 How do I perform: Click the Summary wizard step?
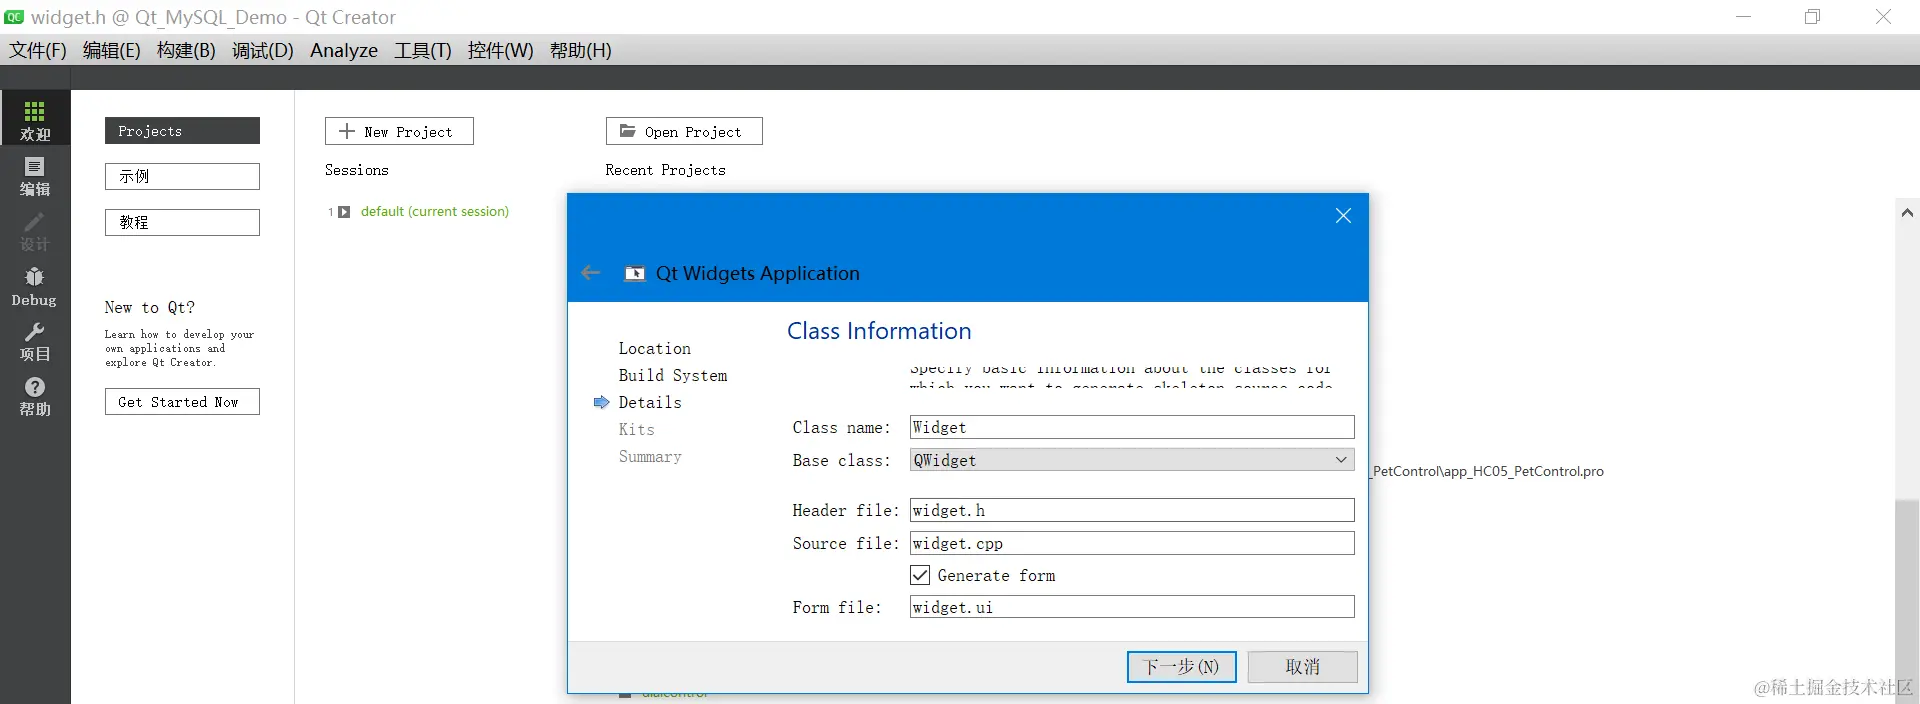coord(650,457)
